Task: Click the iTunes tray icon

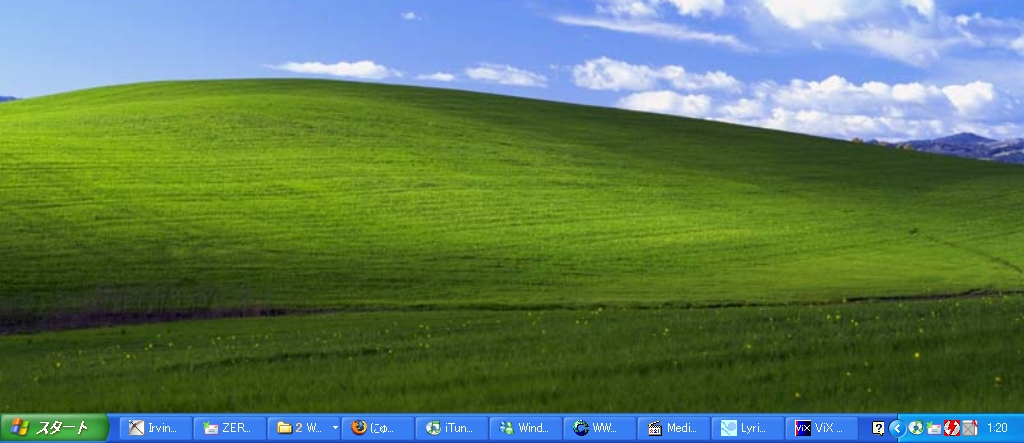Action: point(916,428)
